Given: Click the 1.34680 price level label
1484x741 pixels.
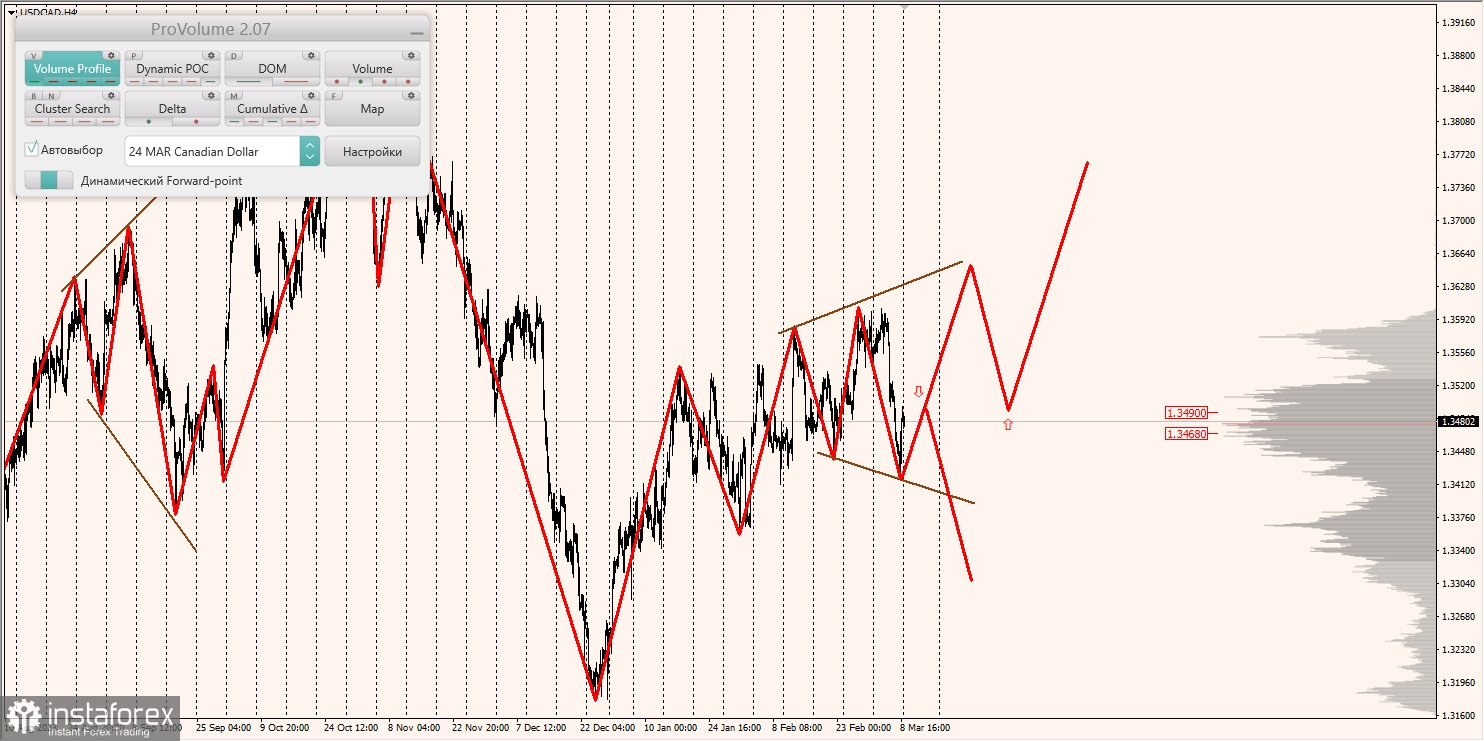Looking at the screenshot, I should pos(1187,433).
